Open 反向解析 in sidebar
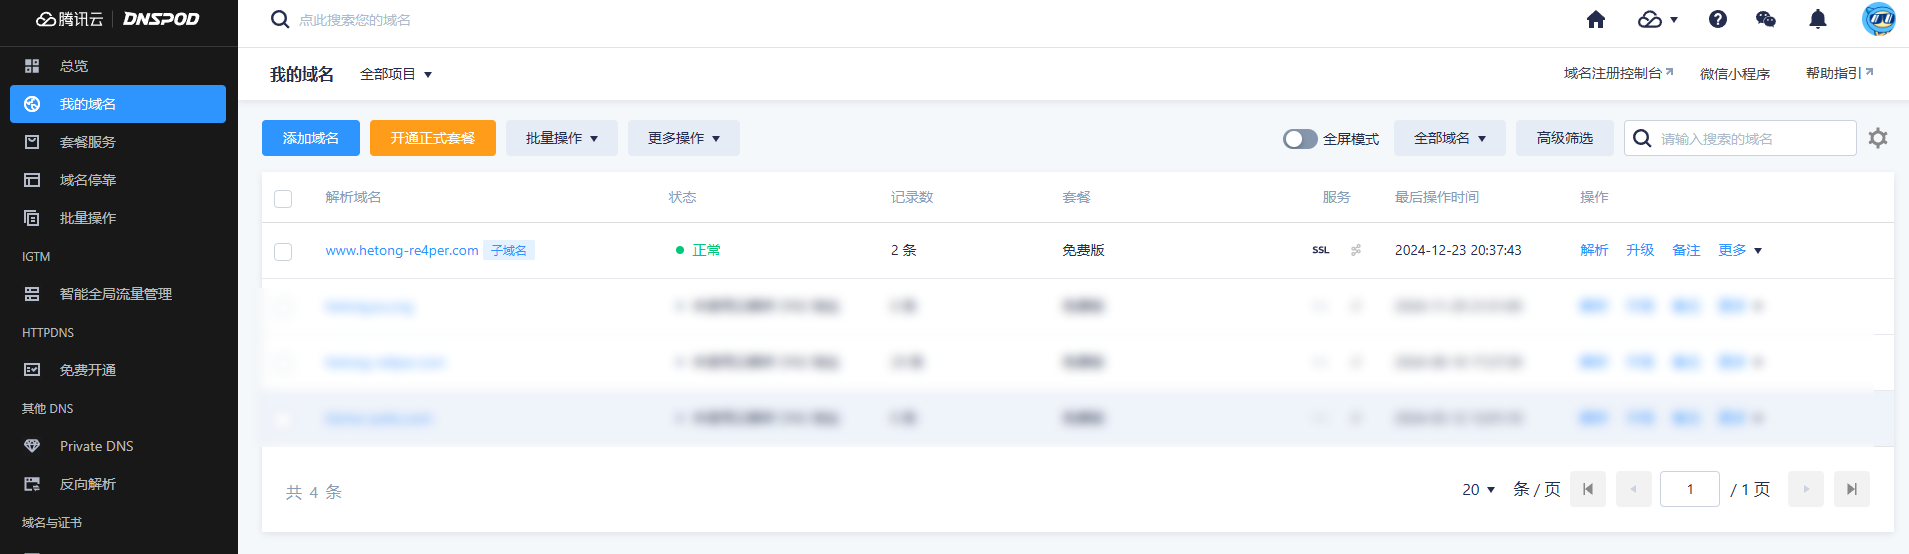 coord(118,484)
